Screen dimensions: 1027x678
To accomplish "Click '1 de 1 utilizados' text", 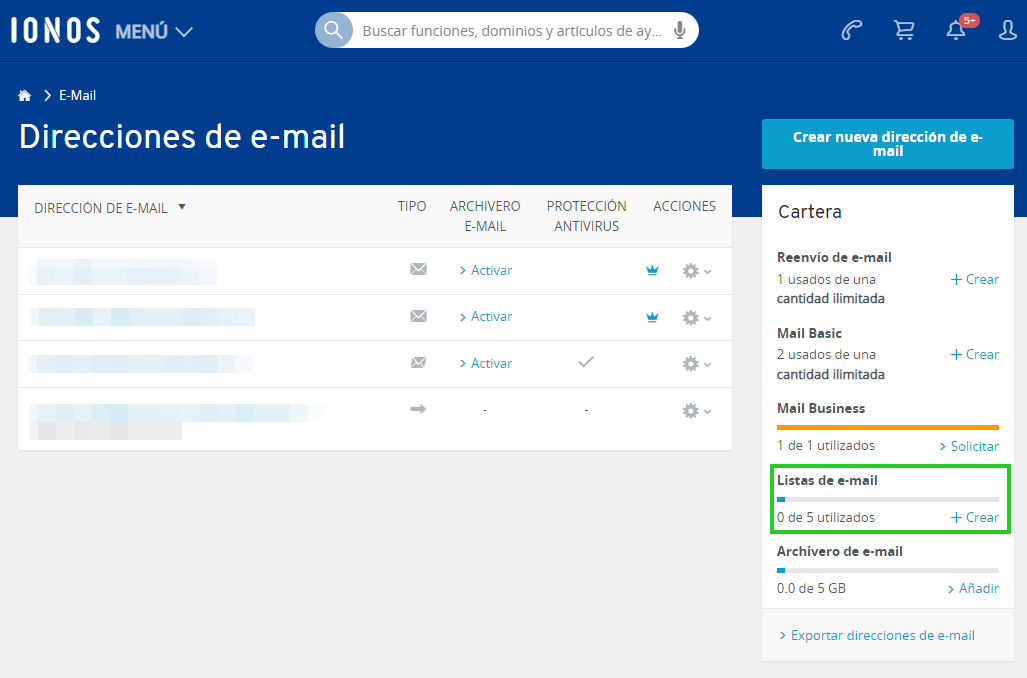I will [826, 445].
